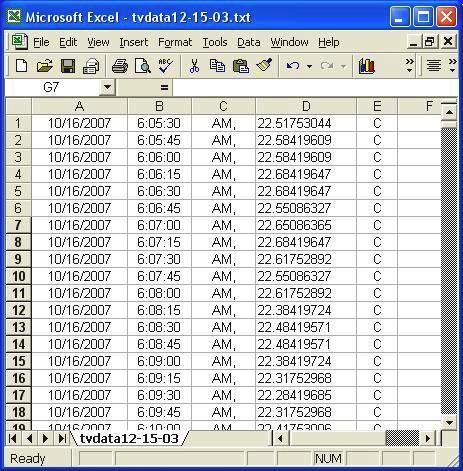Open the Edit menu
463x471 pixels.
click(x=68, y=42)
